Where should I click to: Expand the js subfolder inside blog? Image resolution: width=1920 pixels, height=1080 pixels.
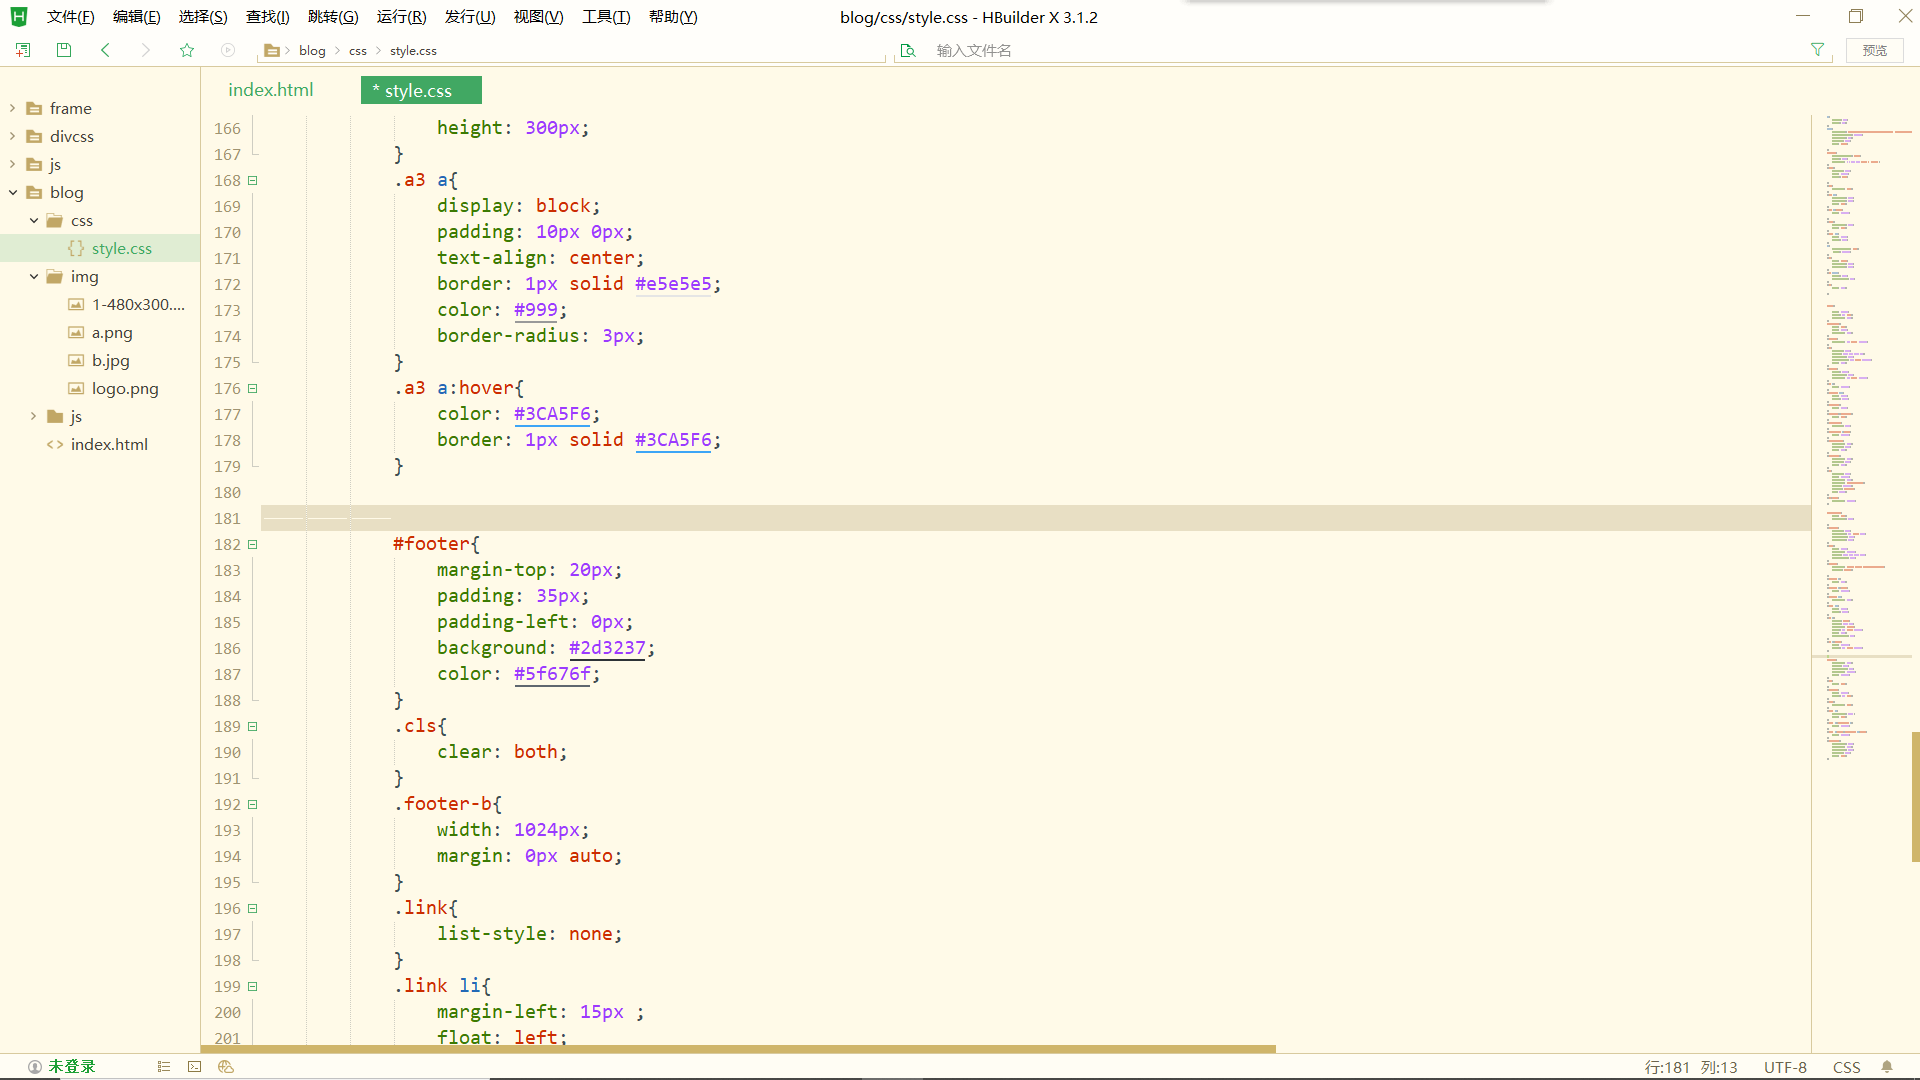(34, 416)
